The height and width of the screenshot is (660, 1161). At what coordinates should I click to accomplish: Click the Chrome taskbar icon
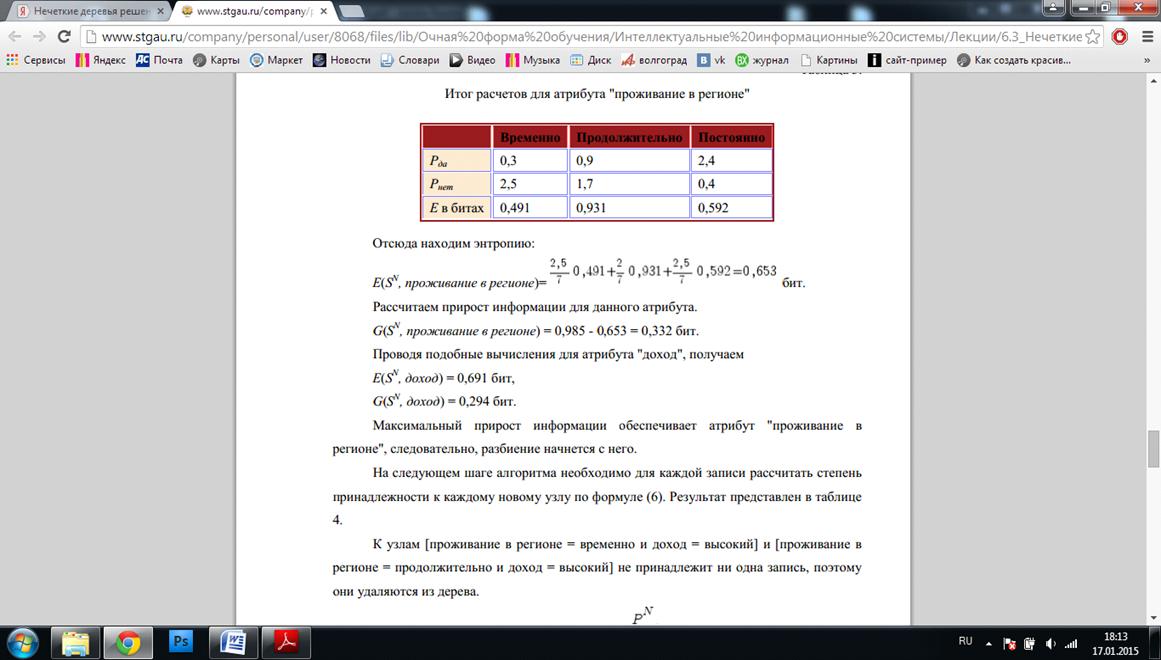[x=128, y=642]
